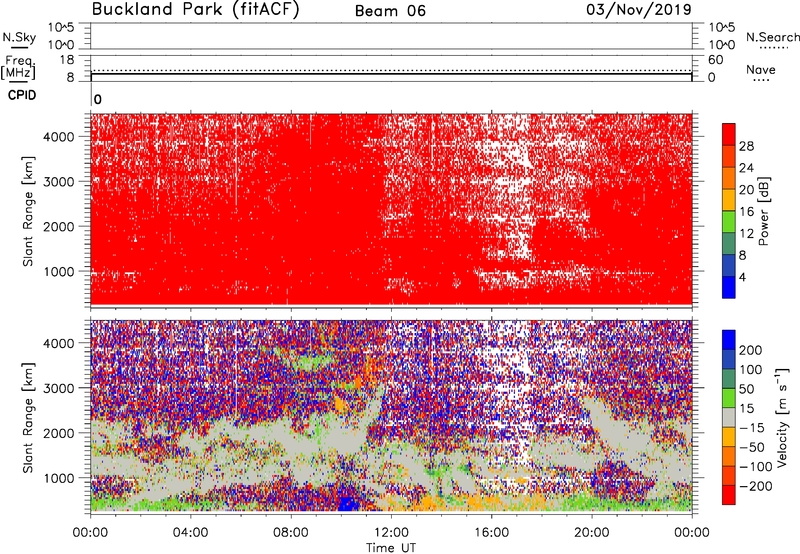Image resolution: width=800 pixels, height=554 pixels.
Task: Click the 'Time UT' axis label
Action: pyautogui.click(x=391, y=548)
